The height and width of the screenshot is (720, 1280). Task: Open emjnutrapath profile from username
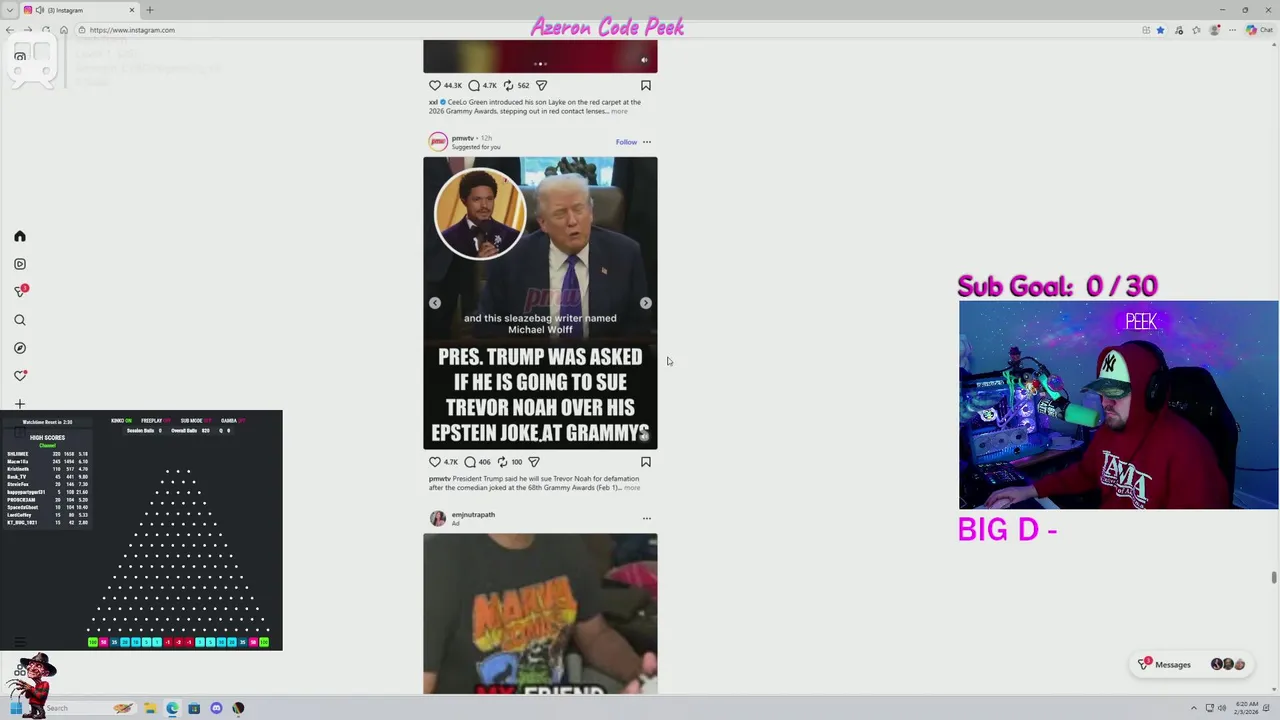[x=473, y=515]
